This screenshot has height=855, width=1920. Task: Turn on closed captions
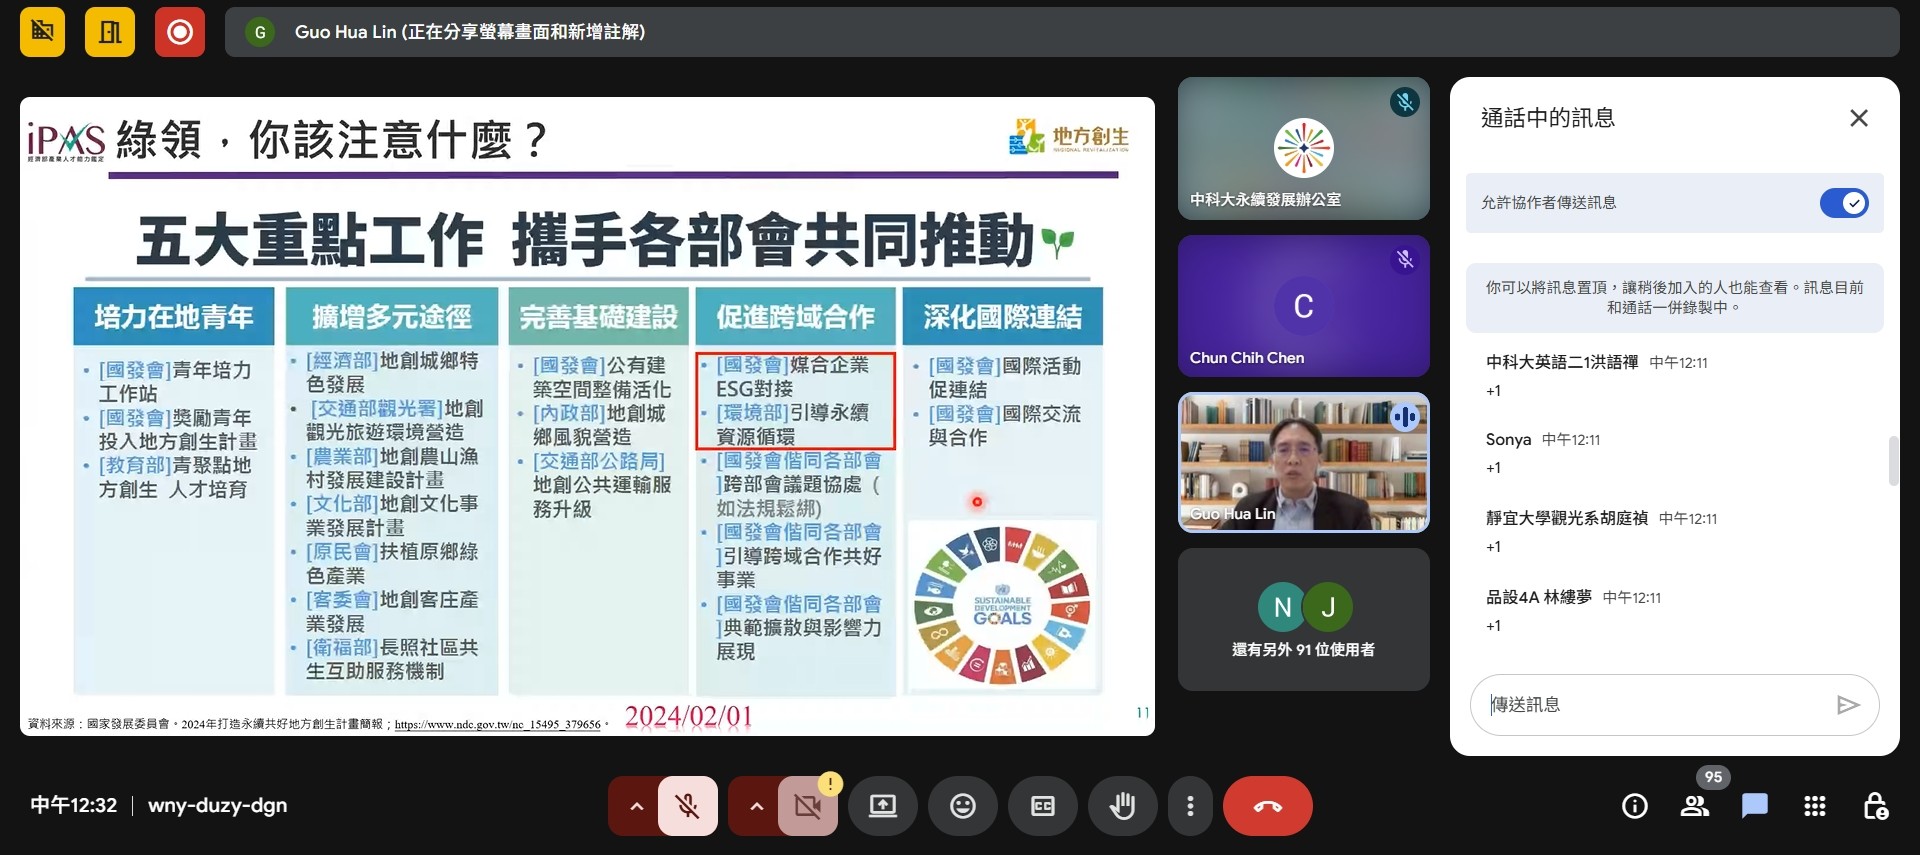pos(1043,806)
